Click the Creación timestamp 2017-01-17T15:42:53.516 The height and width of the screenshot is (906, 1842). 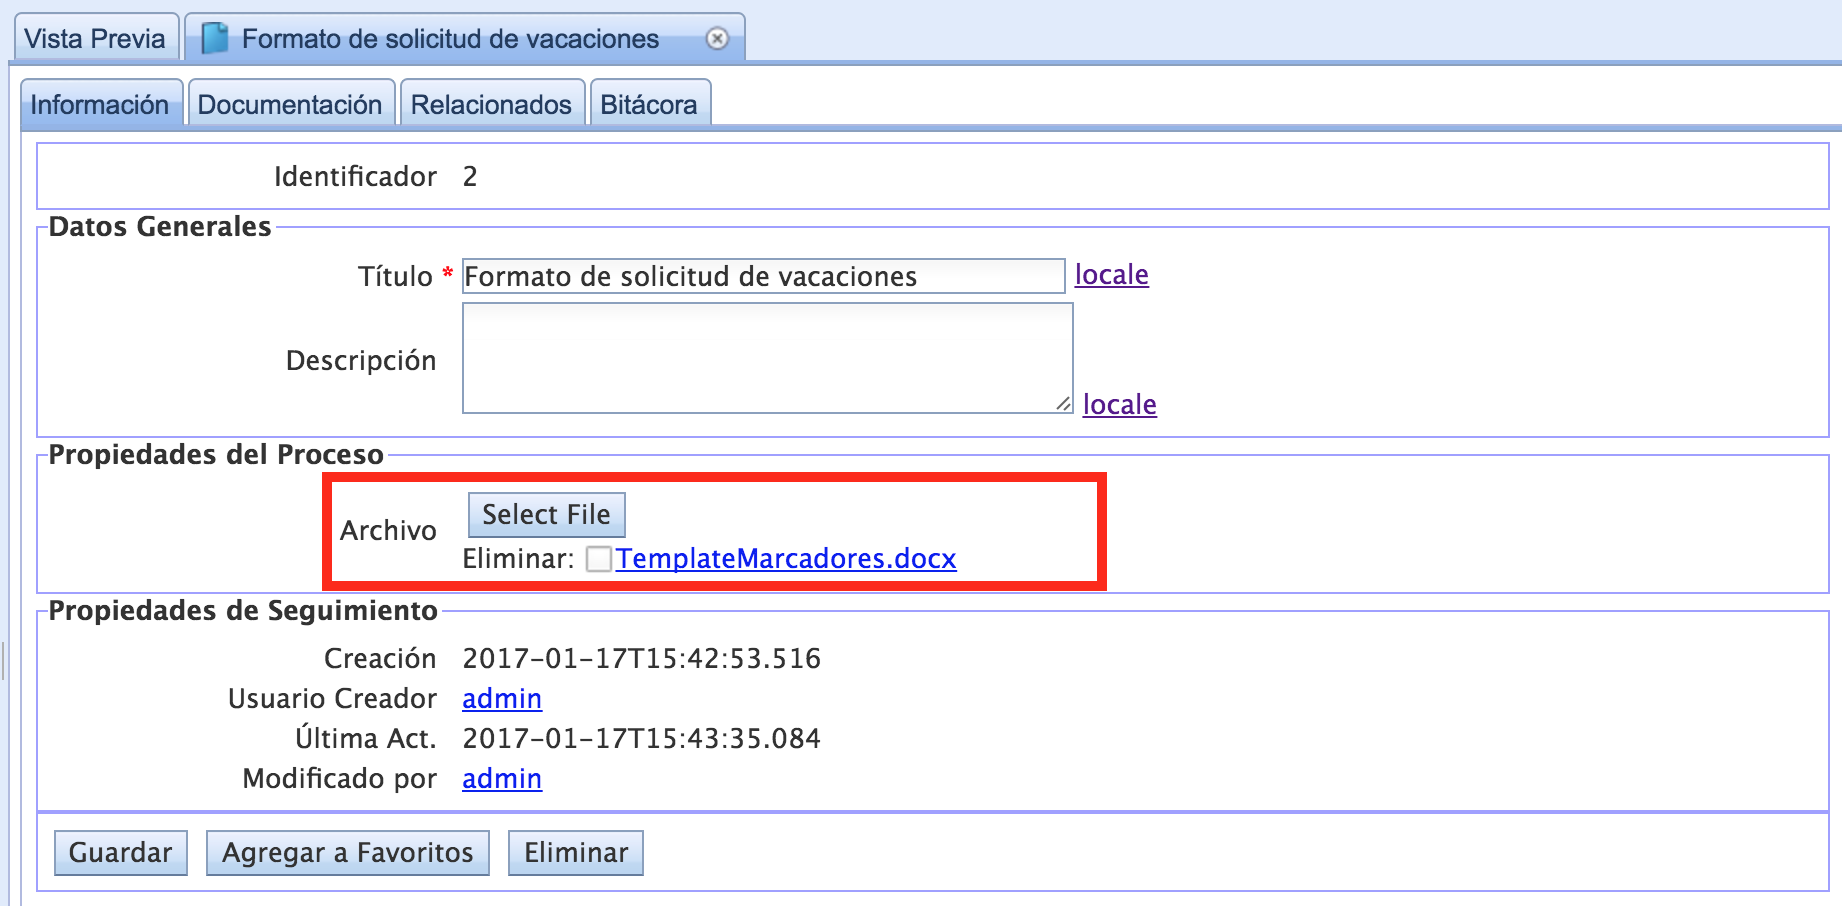642,658
